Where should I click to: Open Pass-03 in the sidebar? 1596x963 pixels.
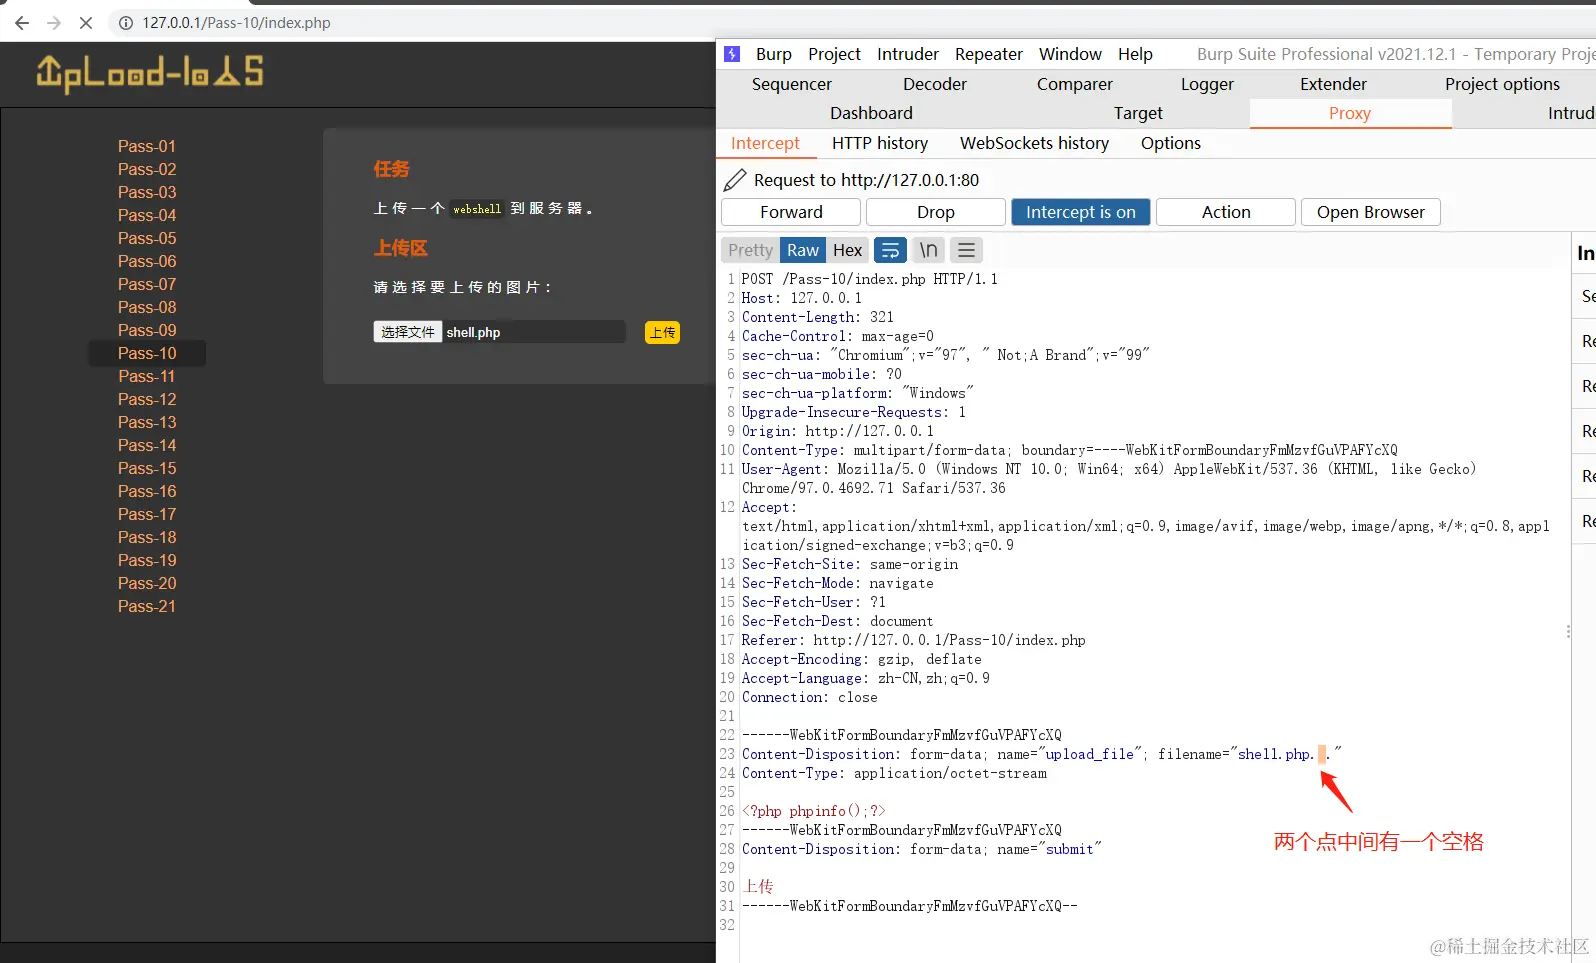click(x=147, y=192)
